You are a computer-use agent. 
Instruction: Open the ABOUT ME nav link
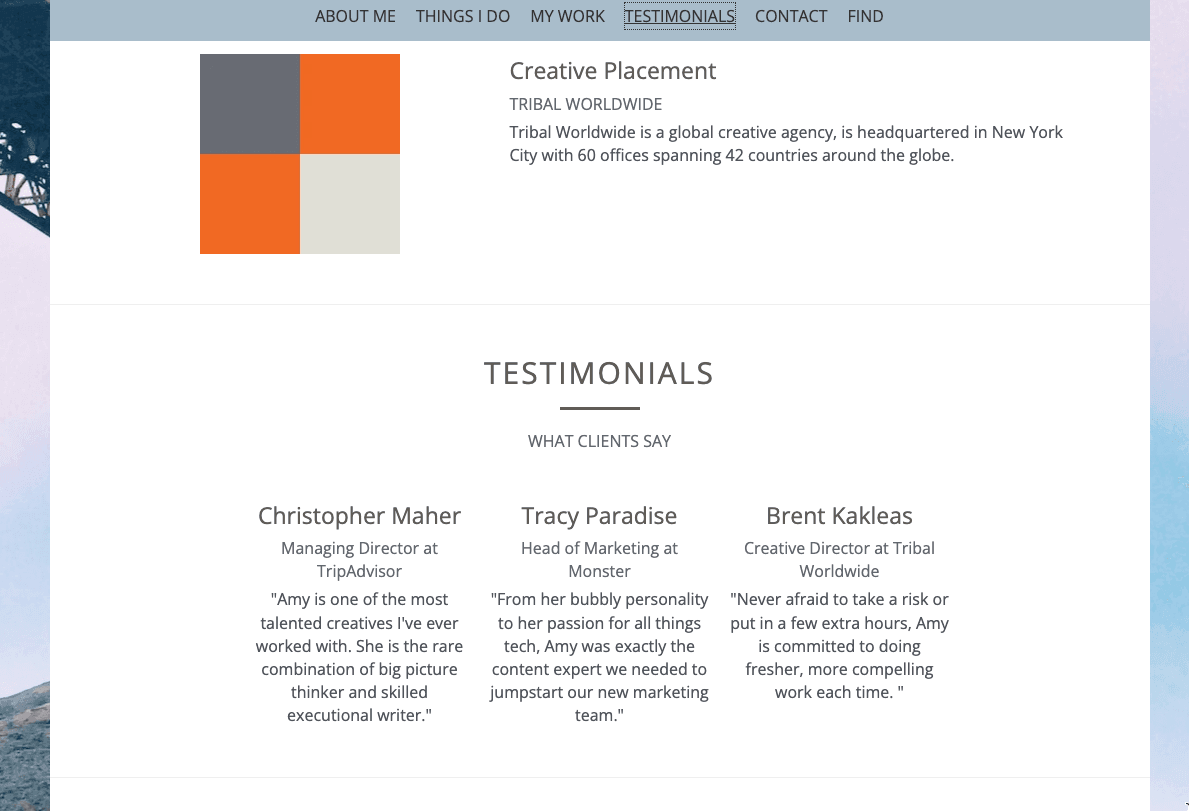coord(355,16)
